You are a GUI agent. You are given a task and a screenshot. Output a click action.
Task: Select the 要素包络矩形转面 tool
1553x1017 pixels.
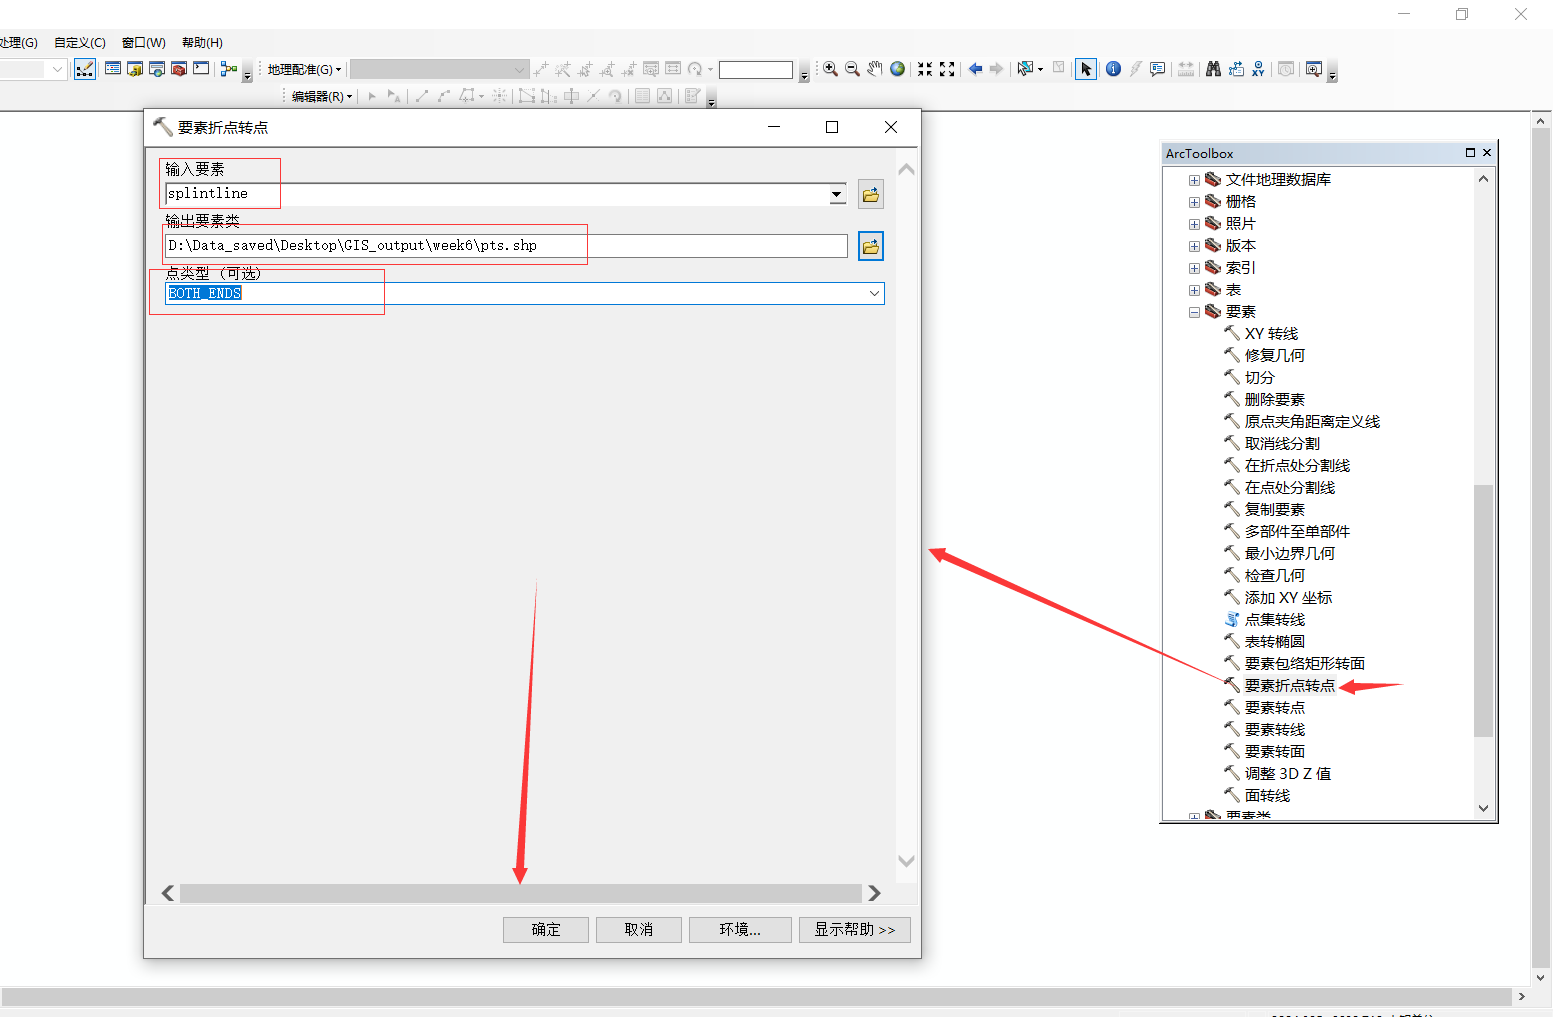coord(1304,664)
